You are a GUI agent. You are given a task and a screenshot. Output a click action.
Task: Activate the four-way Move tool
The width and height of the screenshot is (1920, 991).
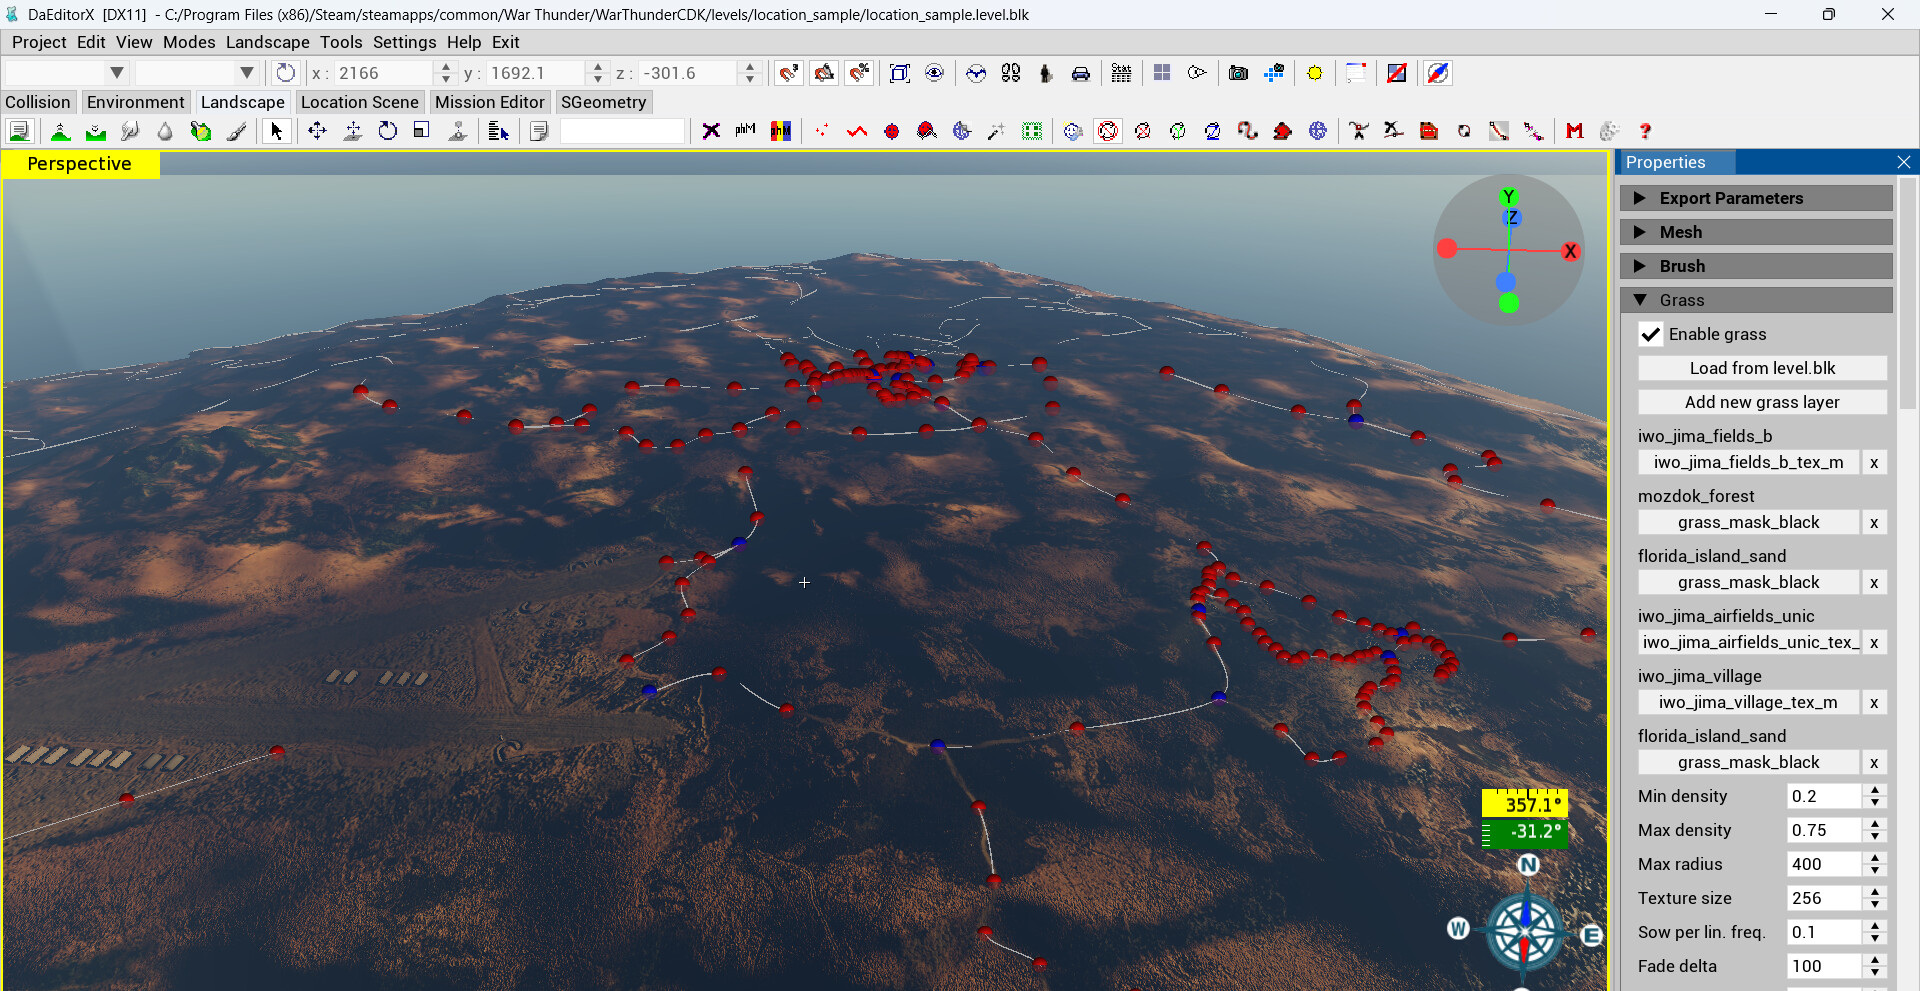tap(317, 131)
